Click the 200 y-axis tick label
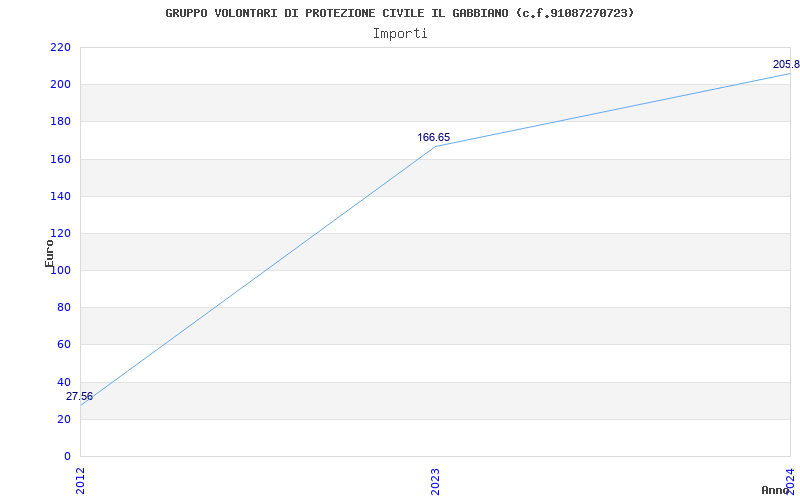The width and height of the screenshot is (800, 500). pyautogui.click(x=60, y=84)
